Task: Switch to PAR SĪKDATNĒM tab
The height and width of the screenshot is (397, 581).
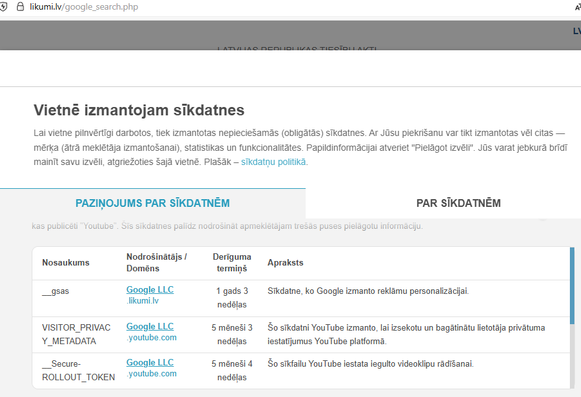Action: tap(458, 203)
